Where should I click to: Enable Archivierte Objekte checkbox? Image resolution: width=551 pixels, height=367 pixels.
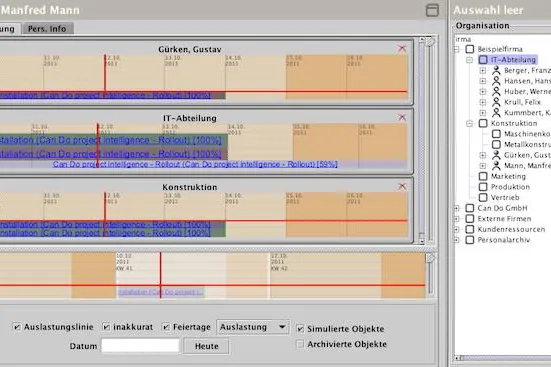[300, 344]
